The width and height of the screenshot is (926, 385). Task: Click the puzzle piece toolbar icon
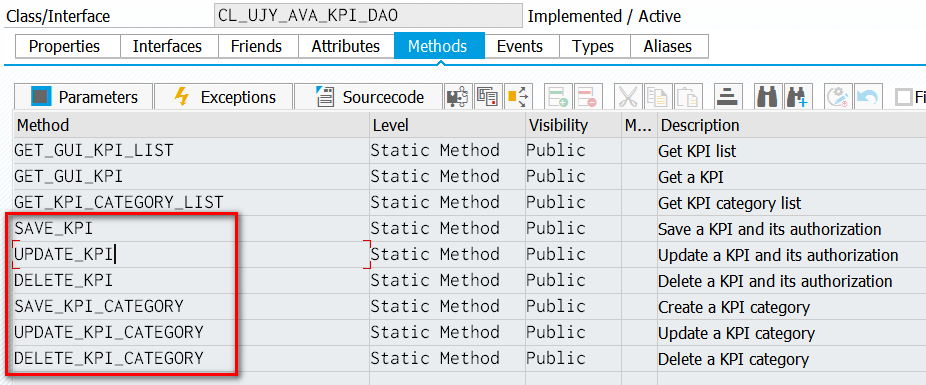[458, 97]
